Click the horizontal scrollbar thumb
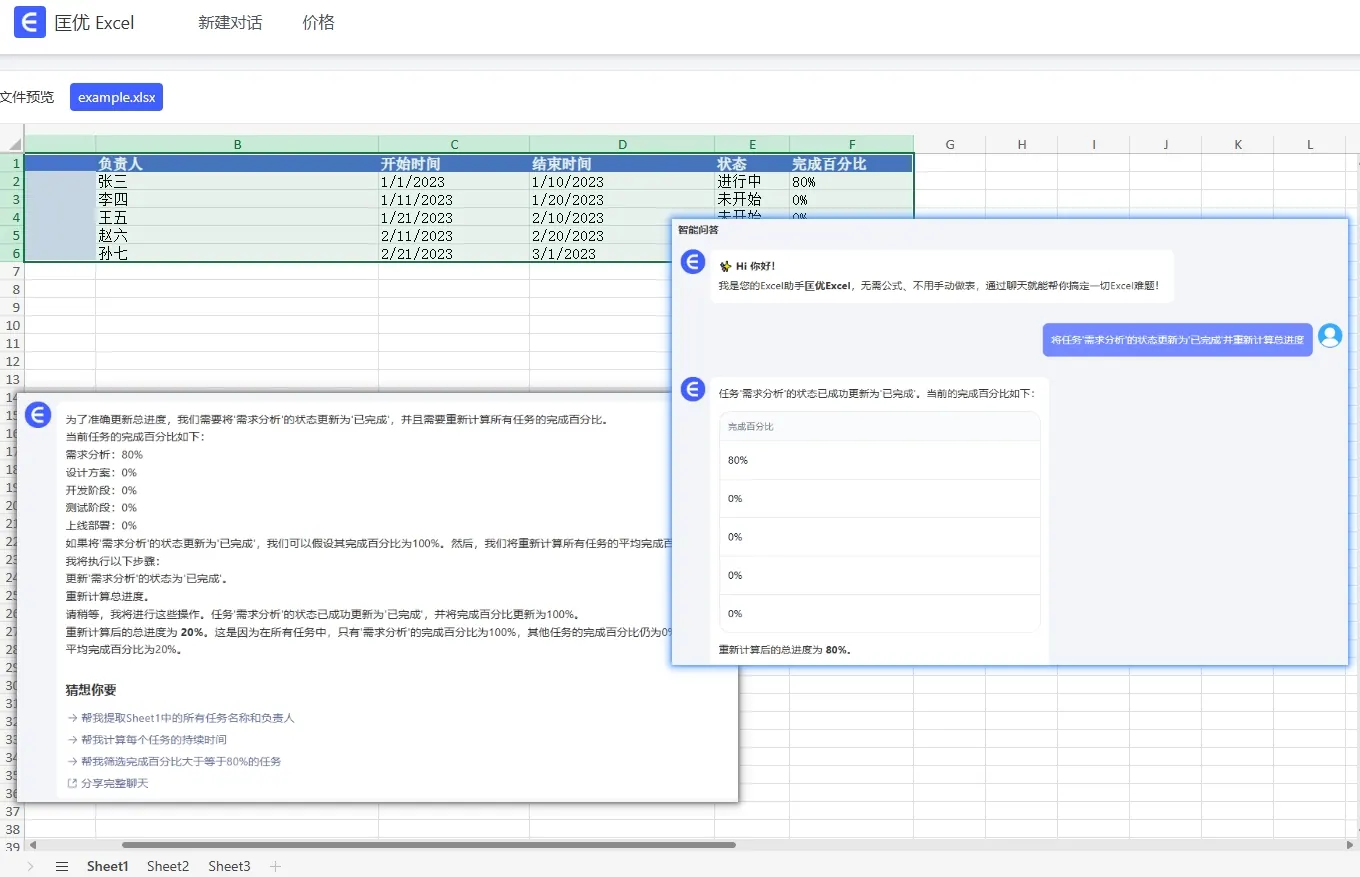The height and width of the screenshot is (877, 1360). (x=428, y=845)
